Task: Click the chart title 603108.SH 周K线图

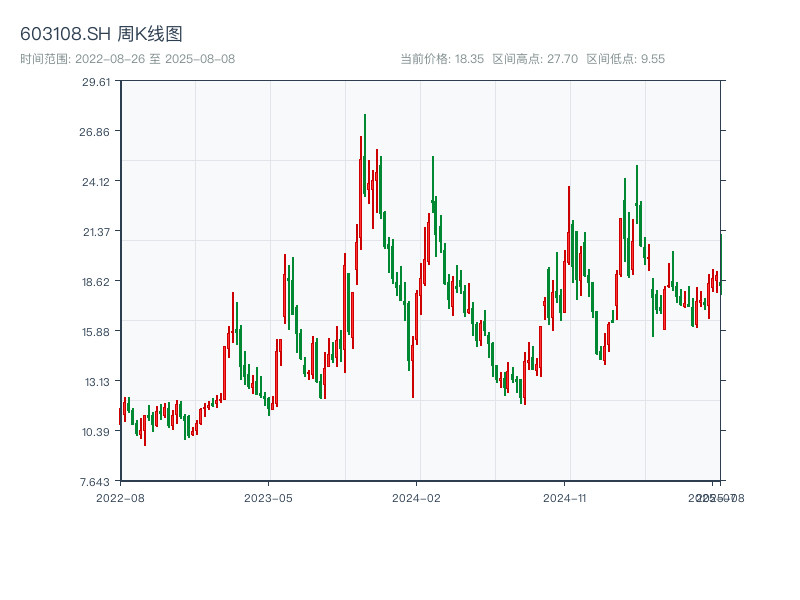Action: pyautogui.click(x=101, y=34)
